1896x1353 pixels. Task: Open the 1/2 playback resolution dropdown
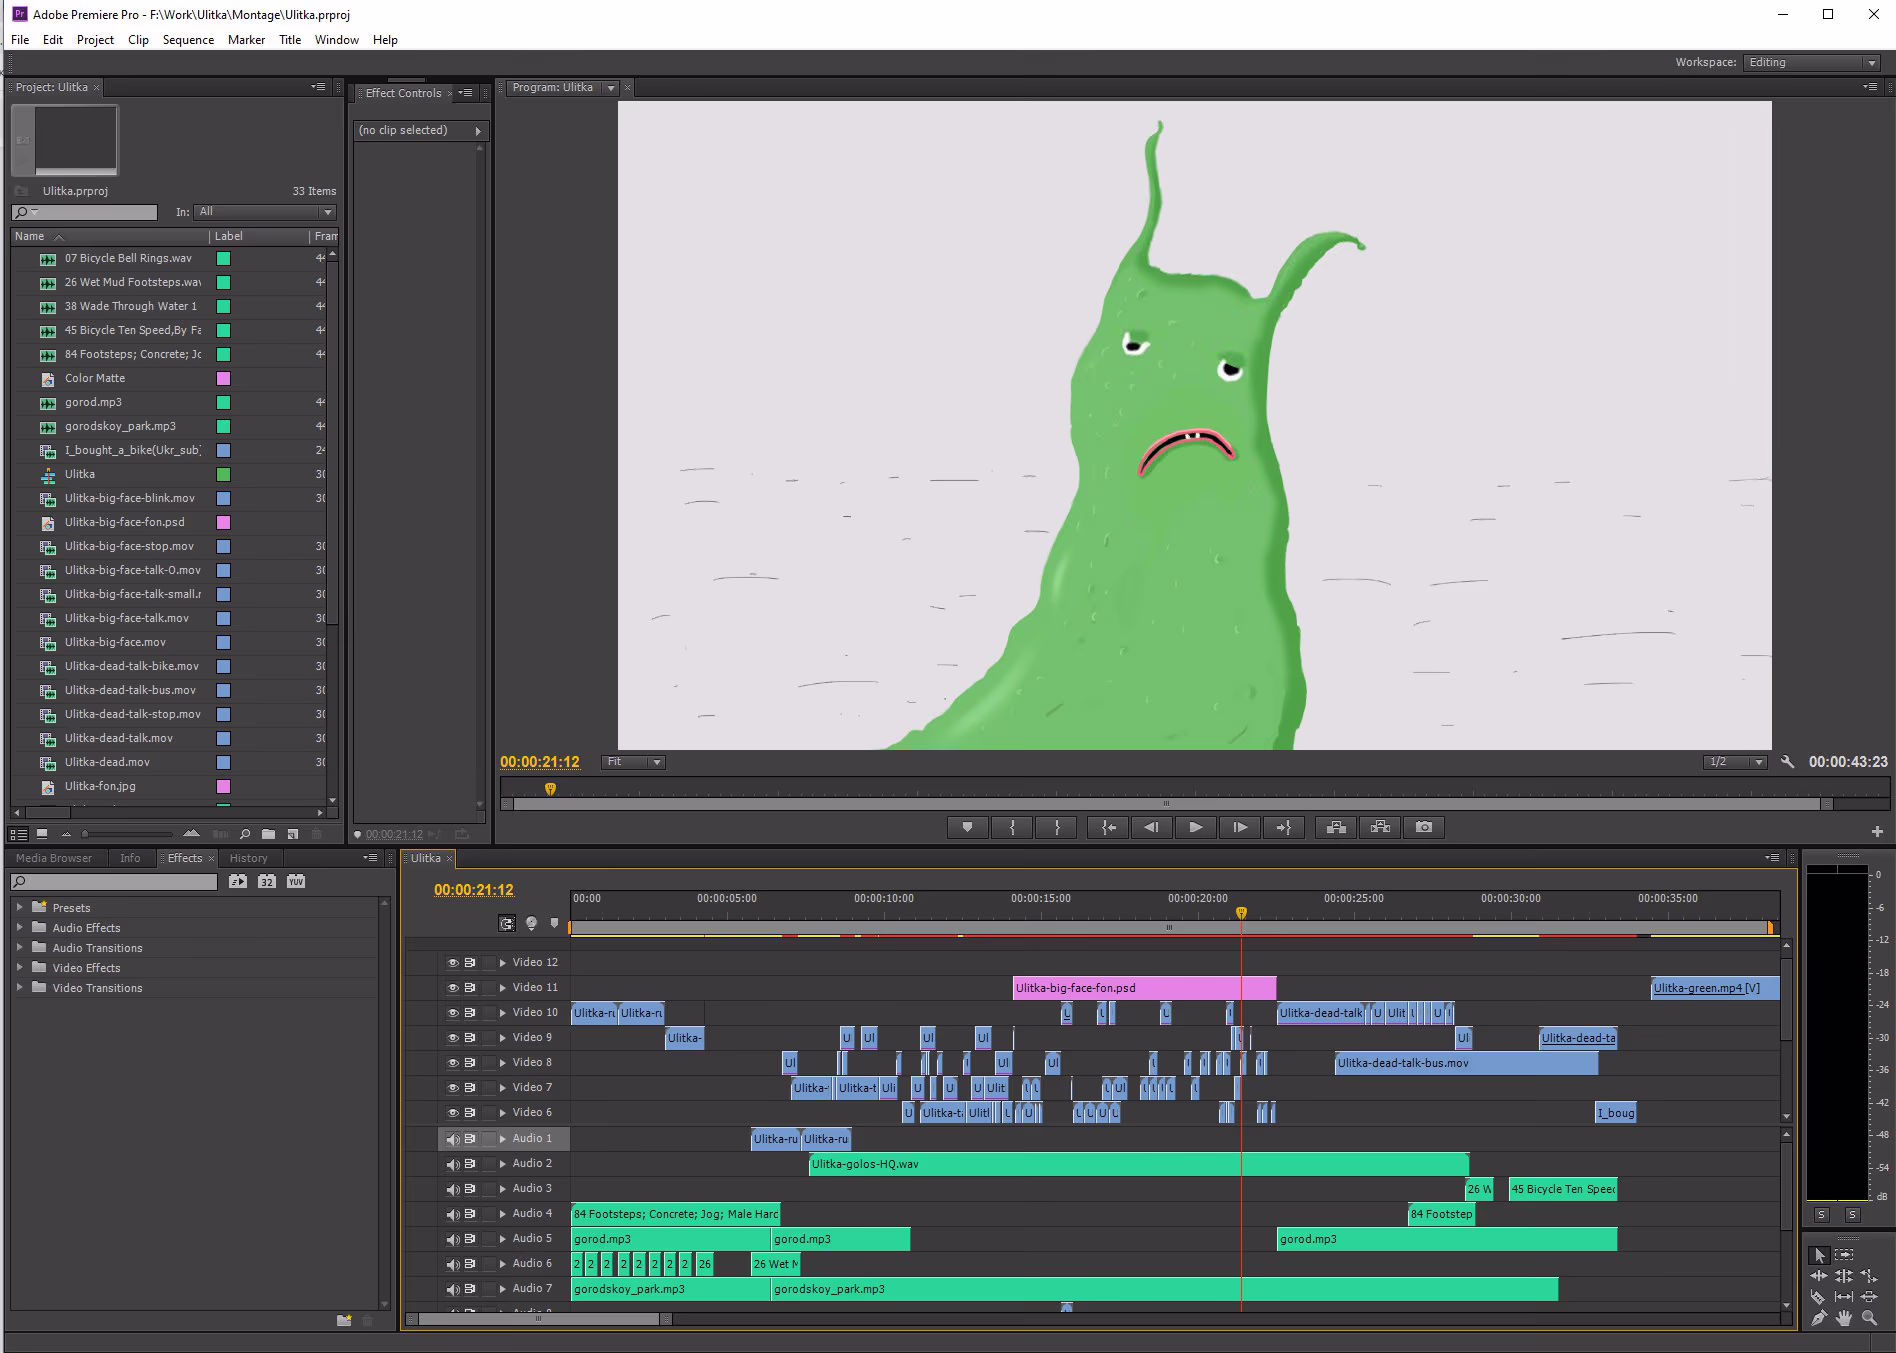click(1736, 762)
